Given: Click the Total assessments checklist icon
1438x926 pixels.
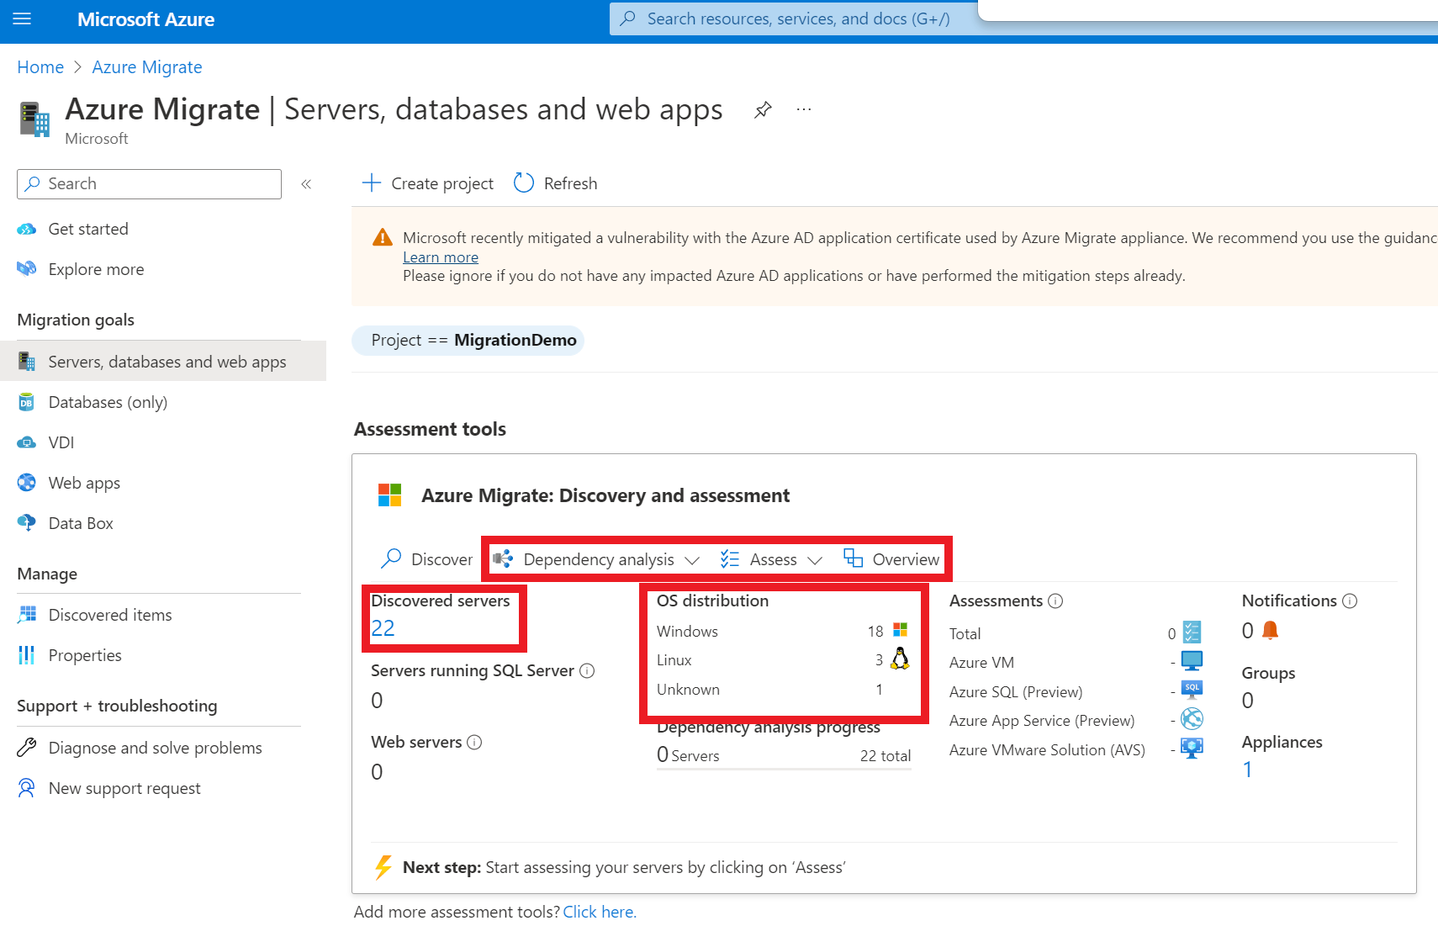Looking at the screenshot, I should pyautogui.click(x=1192, y=632).
